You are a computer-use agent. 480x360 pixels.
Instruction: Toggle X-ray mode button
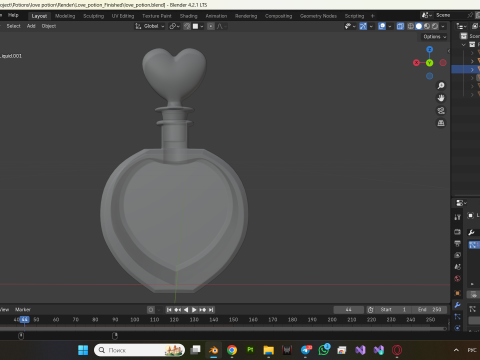[400, 26]
